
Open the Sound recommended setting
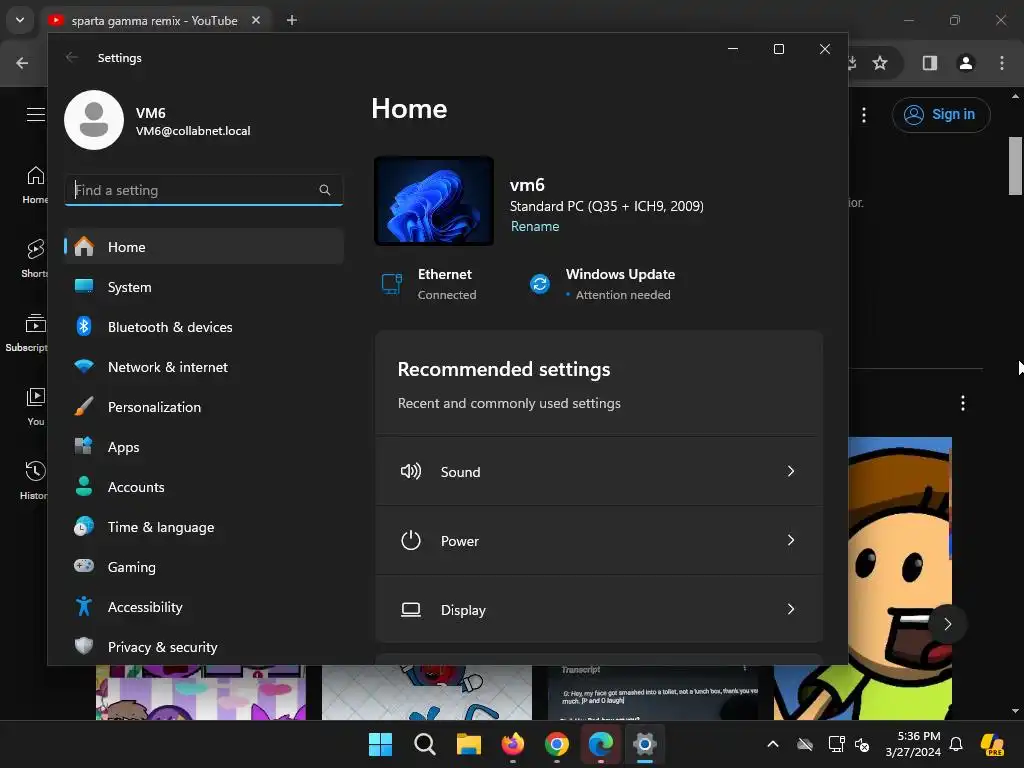598,472
